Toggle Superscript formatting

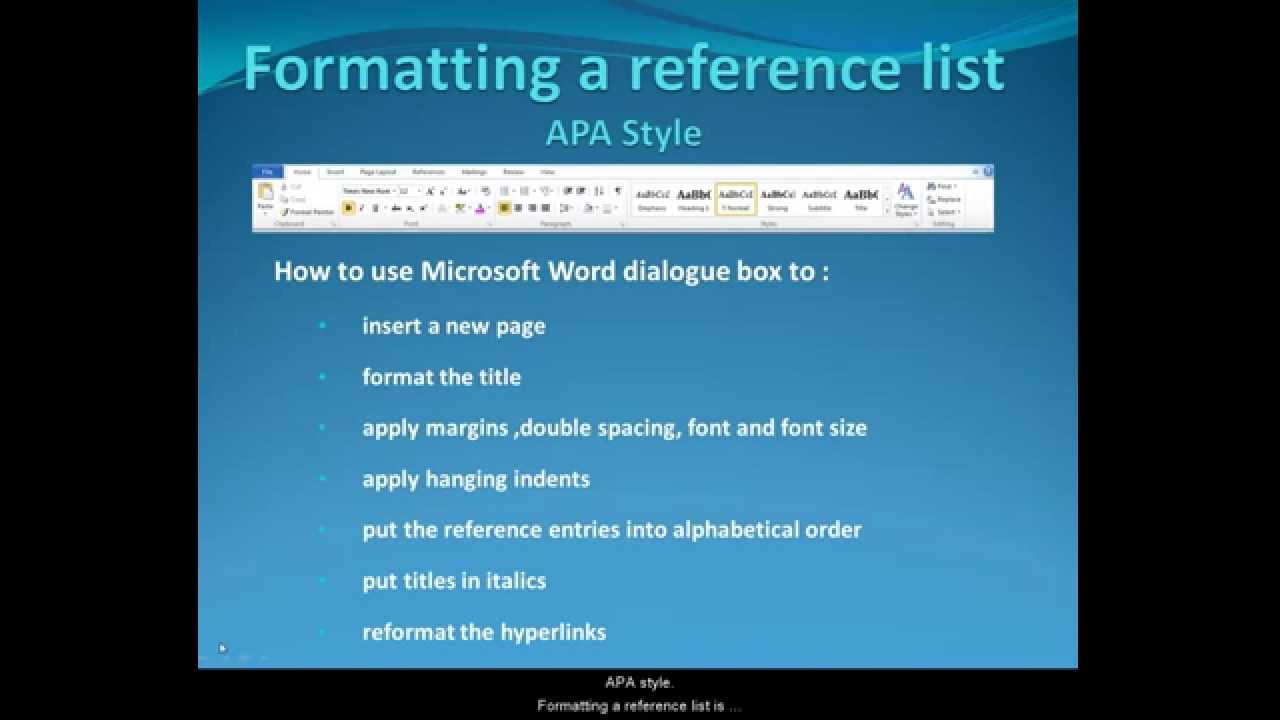point(423,208)
